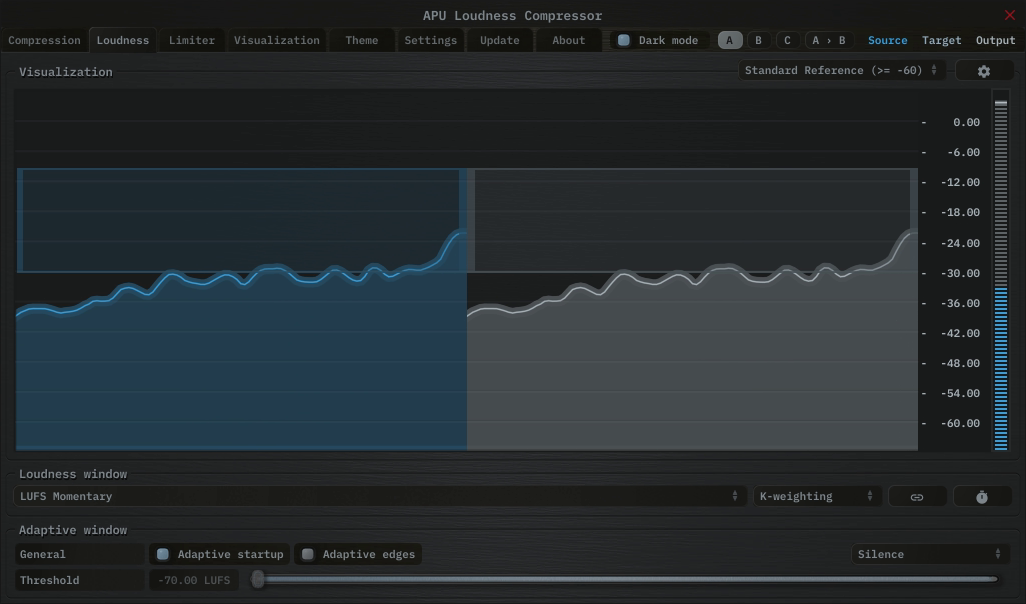Click the stopwatch timer icon
The height and width of the screenshot is (604, 1026).
(x=981, y=497)
